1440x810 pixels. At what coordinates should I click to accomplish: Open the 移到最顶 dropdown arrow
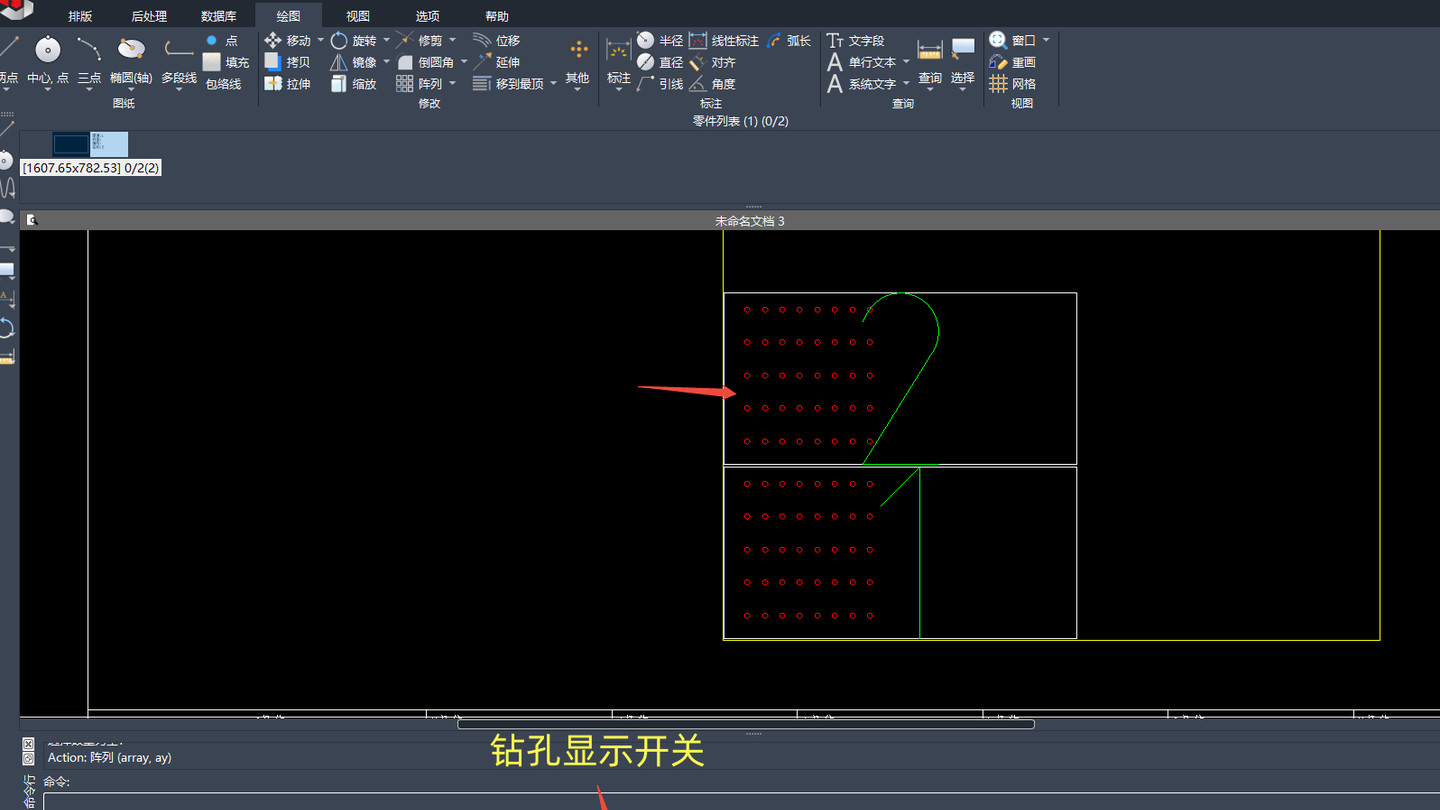coord(553,84)
